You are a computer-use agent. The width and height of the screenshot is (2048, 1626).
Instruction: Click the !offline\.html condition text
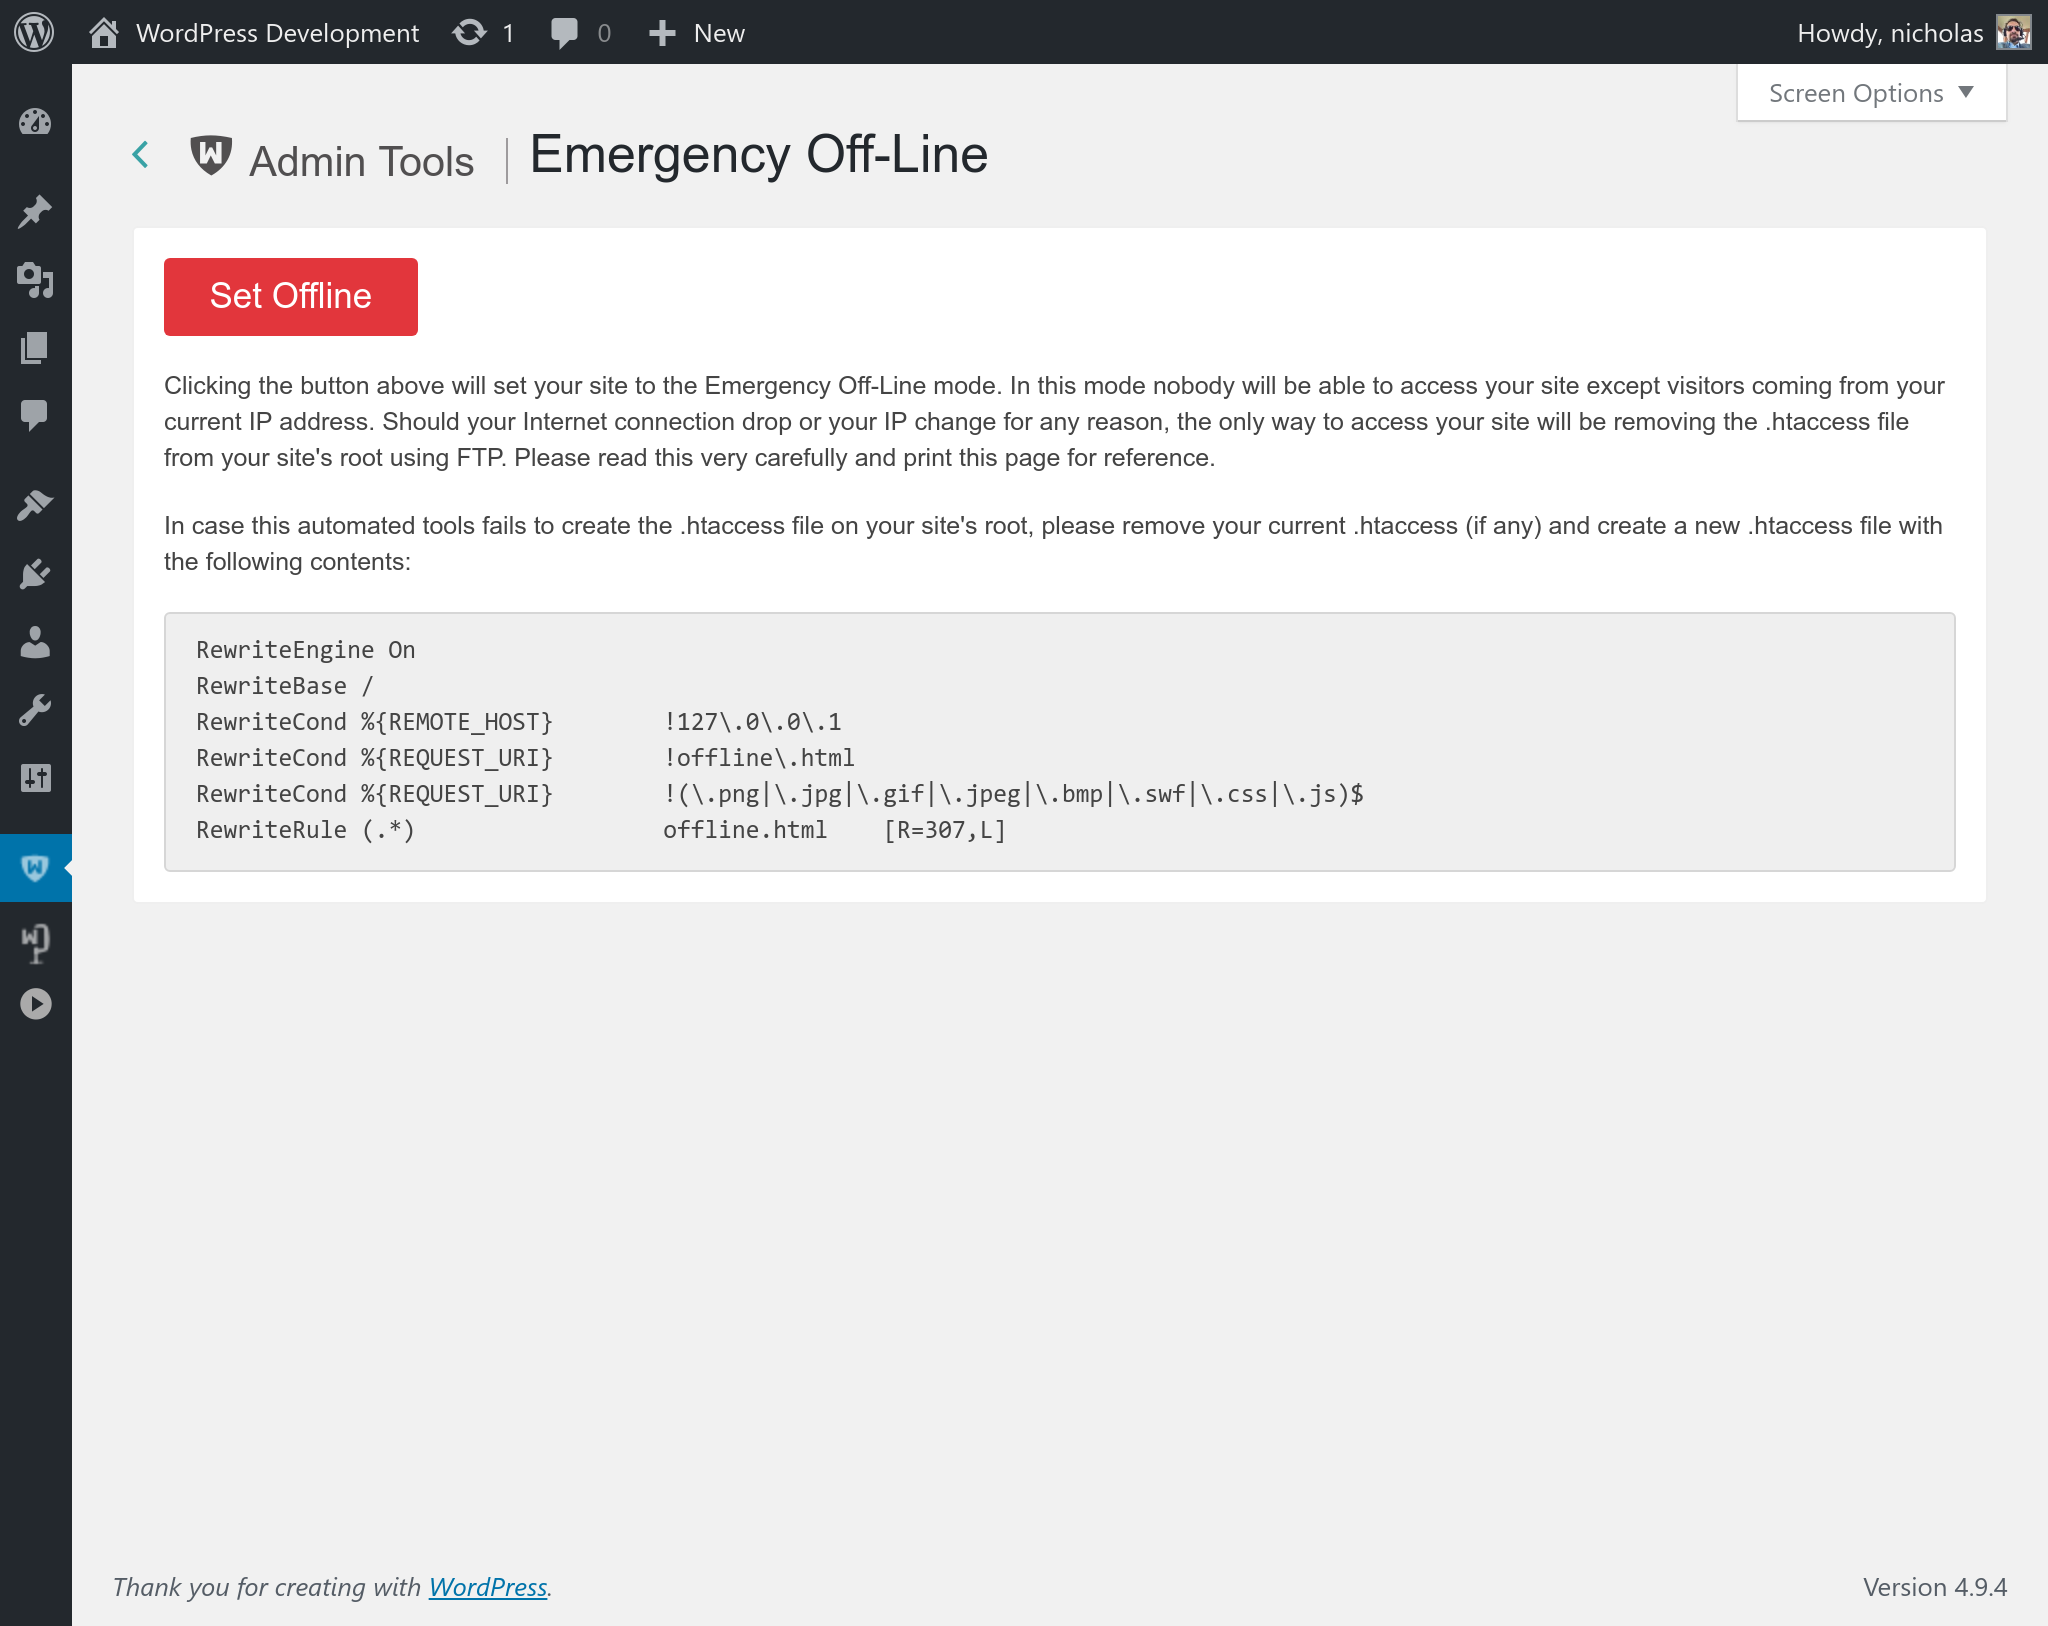coord(759,758)
